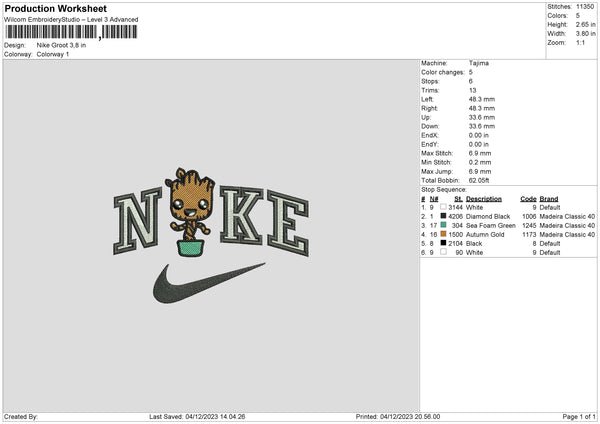Click the 'Last Saved: 04/12/2023' footer text
Image resolution: width=600 pixels, height=424 pixels.
pyautogui.click(x=183, y=416)
